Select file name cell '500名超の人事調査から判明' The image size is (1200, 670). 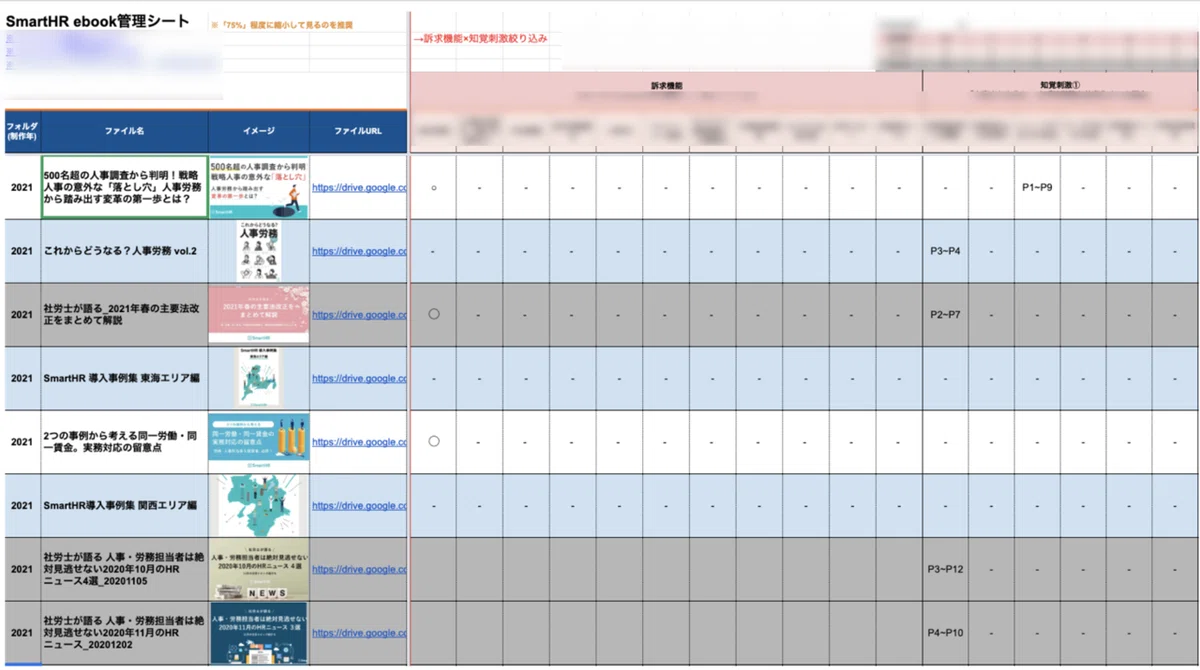125,187
